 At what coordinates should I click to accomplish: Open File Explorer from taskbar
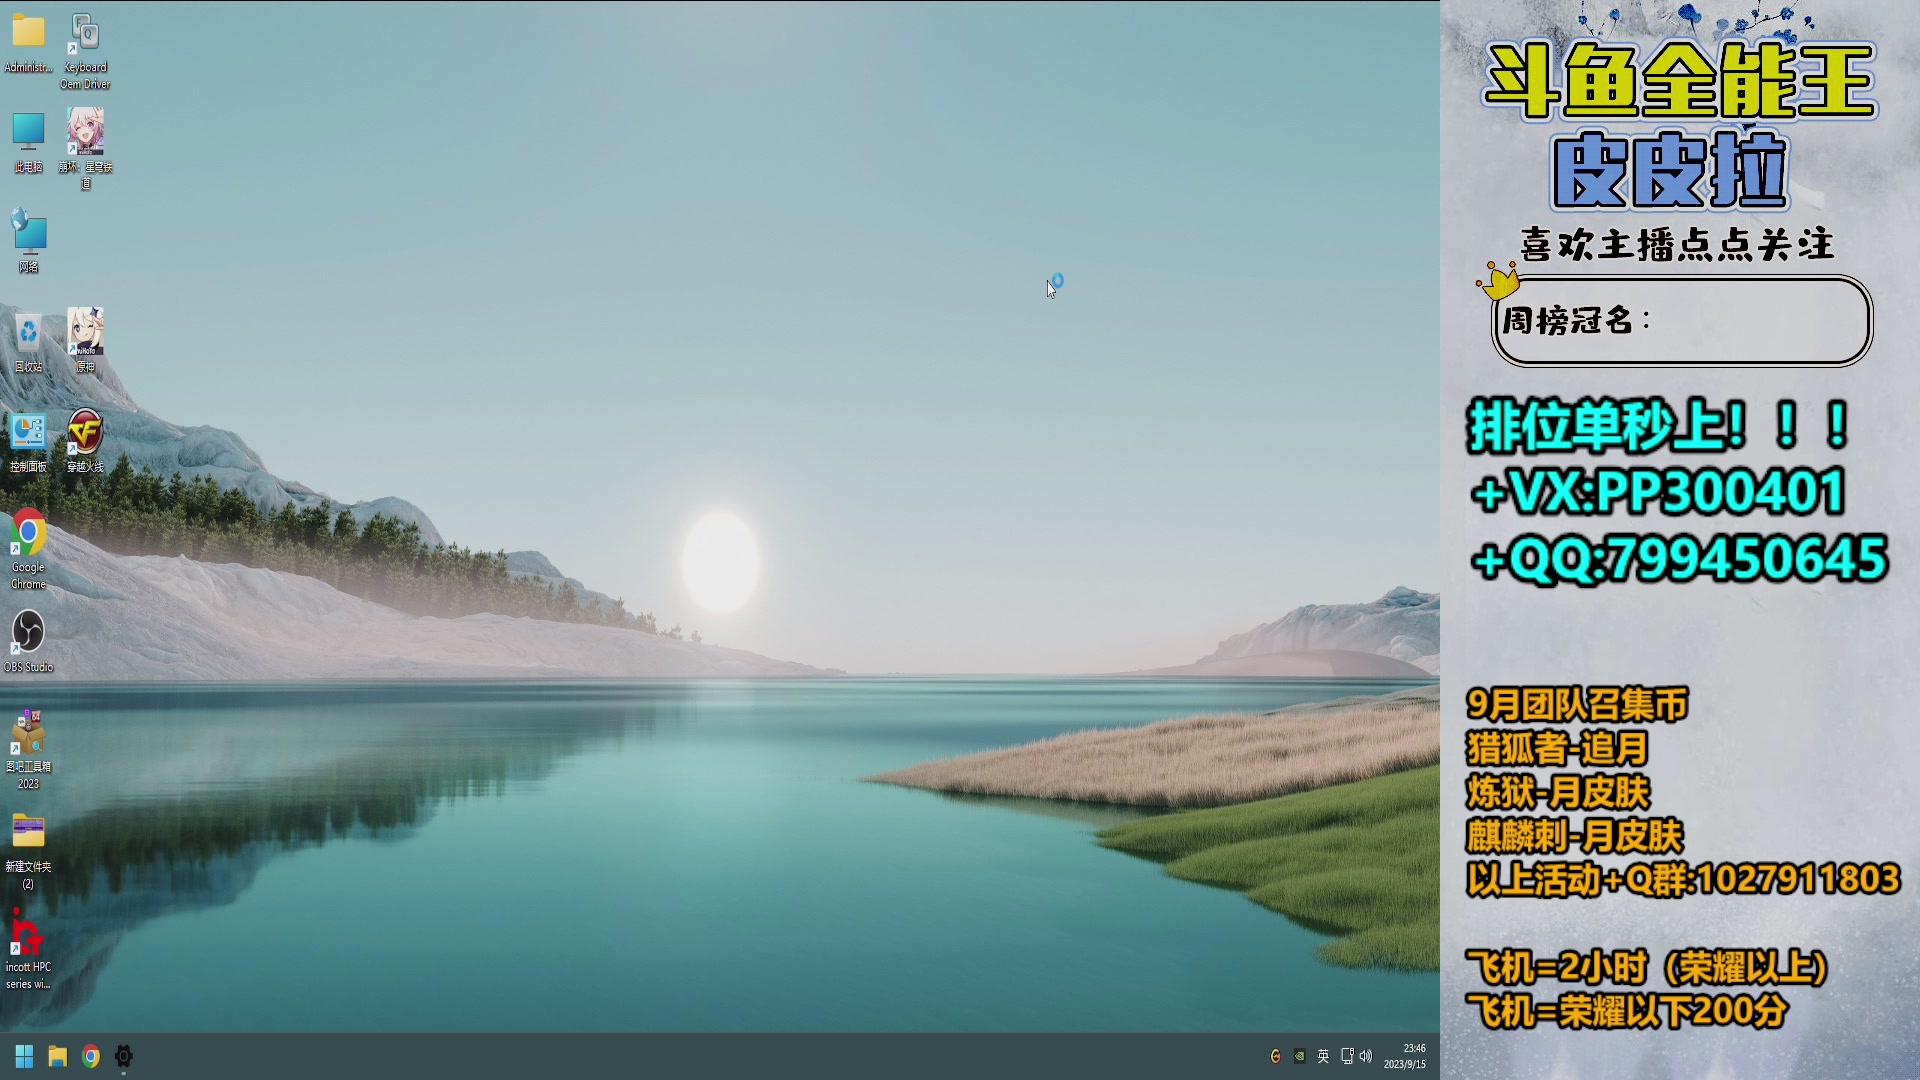[57, 1056]
